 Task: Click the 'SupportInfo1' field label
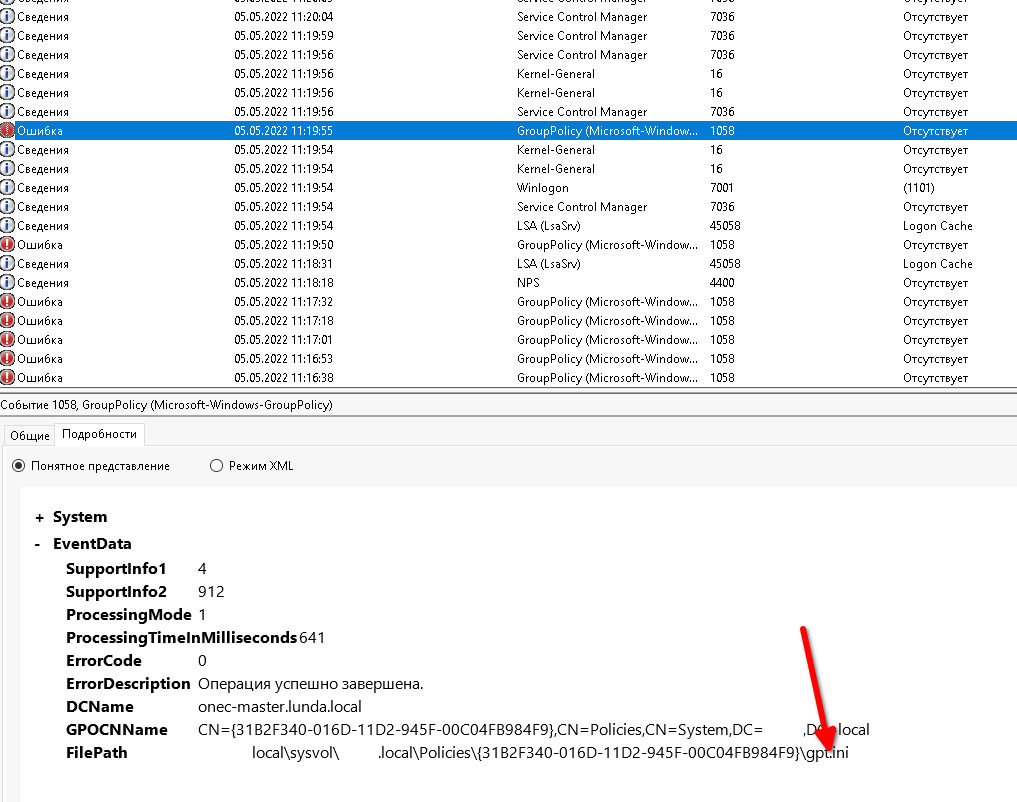(x=116, y=569)
